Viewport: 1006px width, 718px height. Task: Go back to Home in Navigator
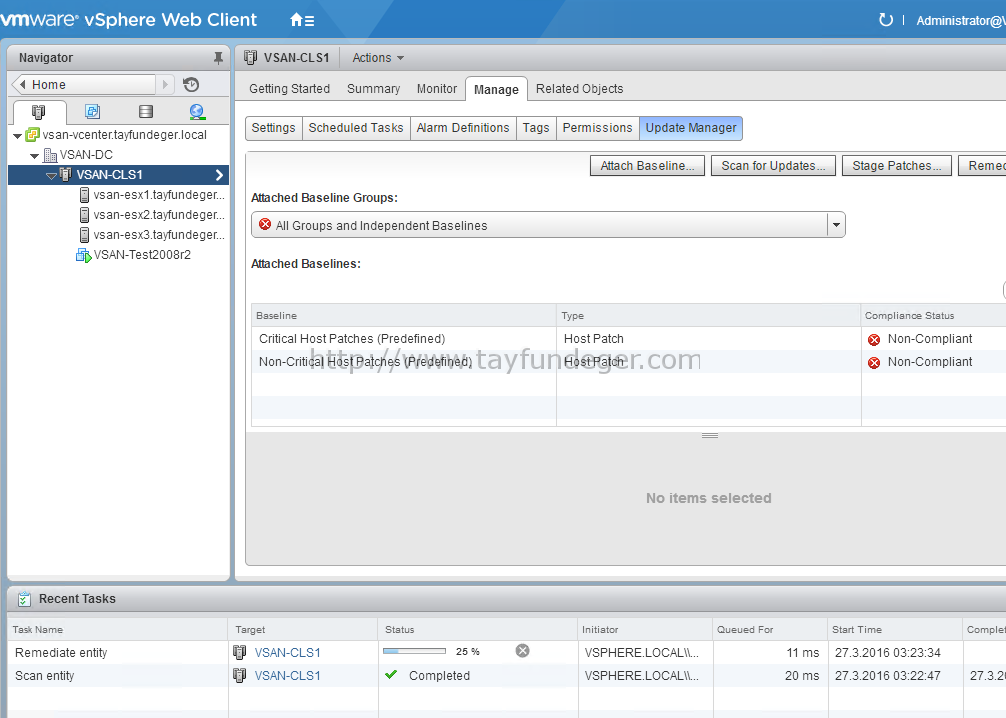(x=84, y=85)
